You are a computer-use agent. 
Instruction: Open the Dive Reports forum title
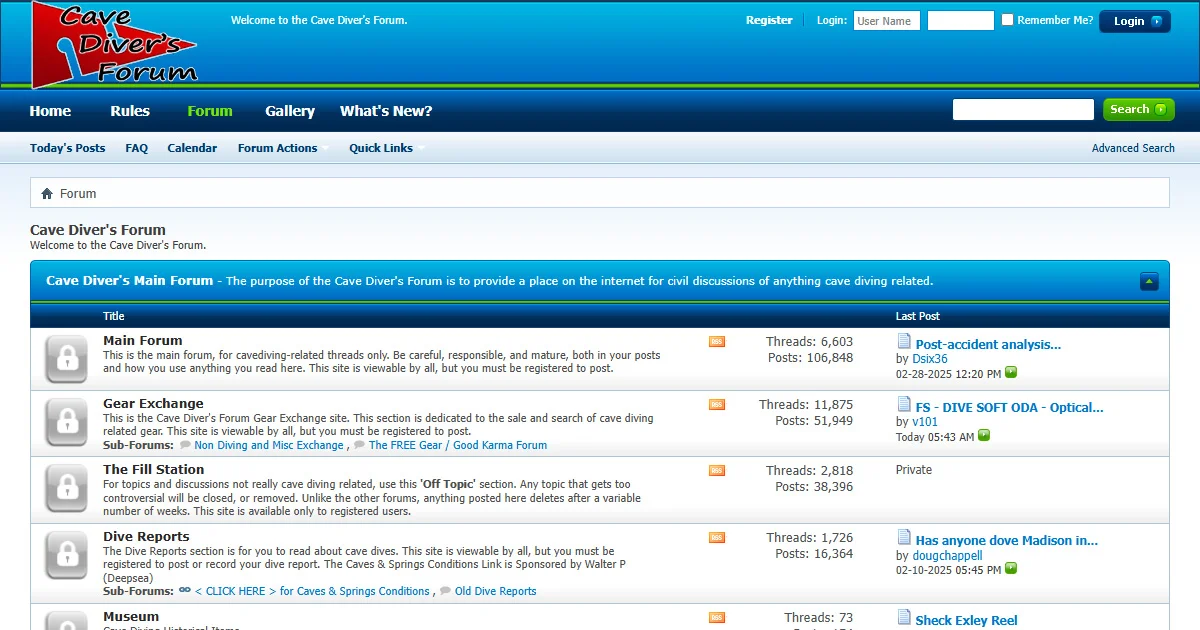pyautogui.click(x=146, y=537)
